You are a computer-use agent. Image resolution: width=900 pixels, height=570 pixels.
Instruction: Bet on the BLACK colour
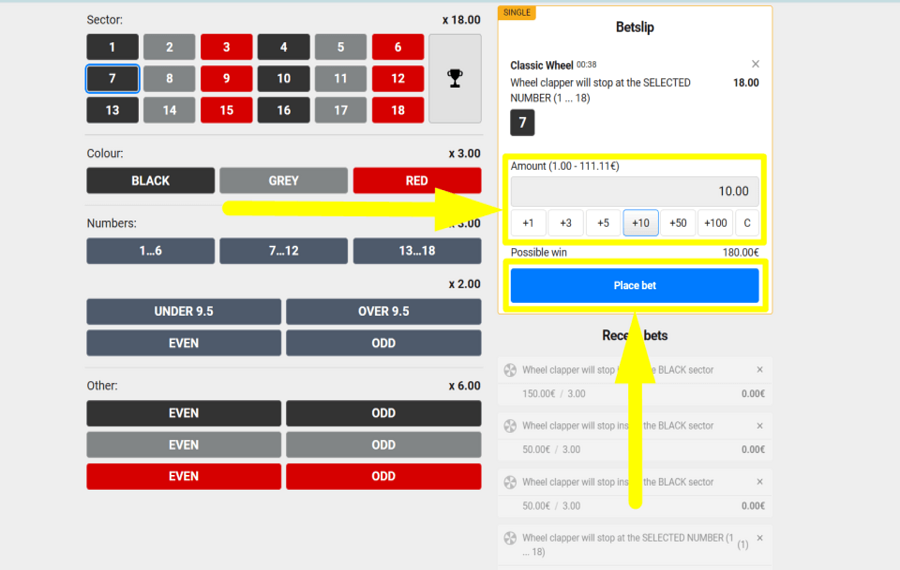pyautogui.click(x=150, y=181)
